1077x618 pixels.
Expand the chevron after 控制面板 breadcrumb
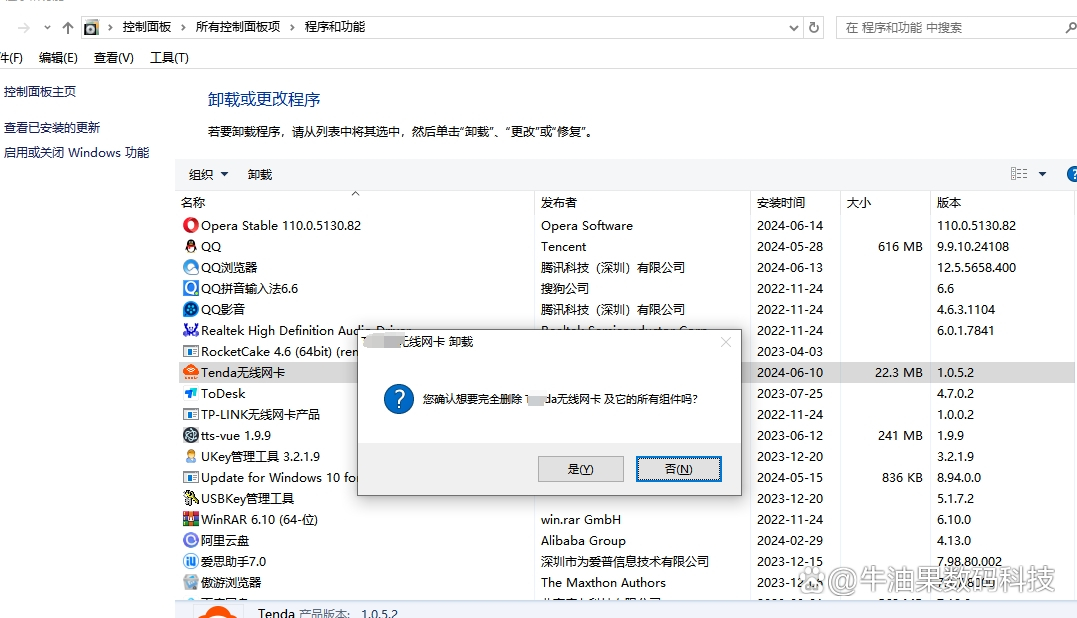click(x=183, y=27)
